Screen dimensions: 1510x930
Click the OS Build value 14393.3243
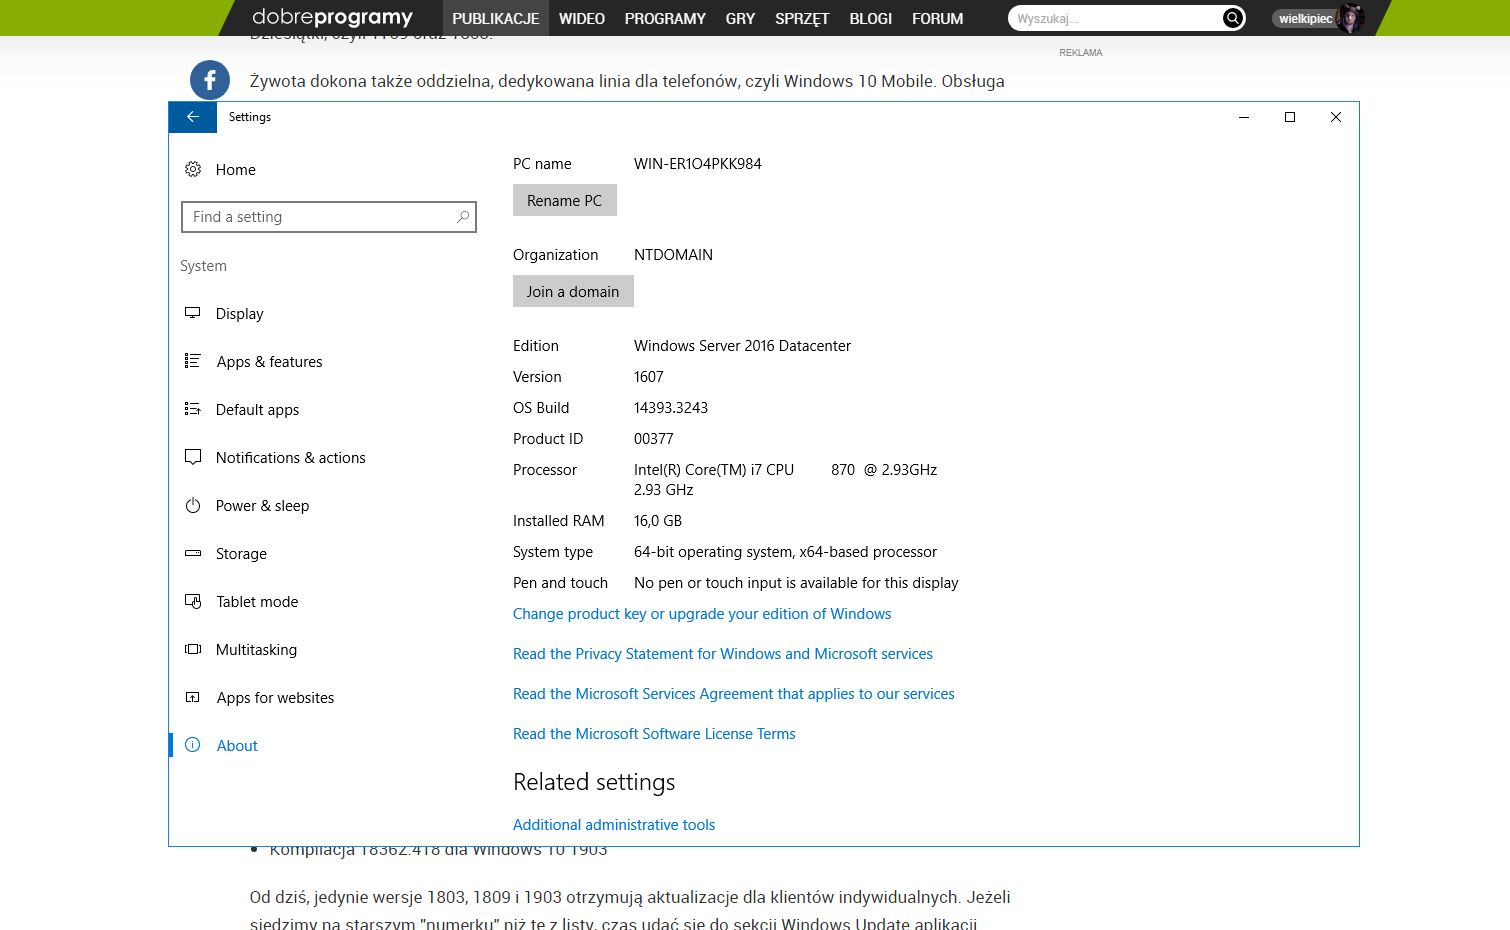pos(671,408)
